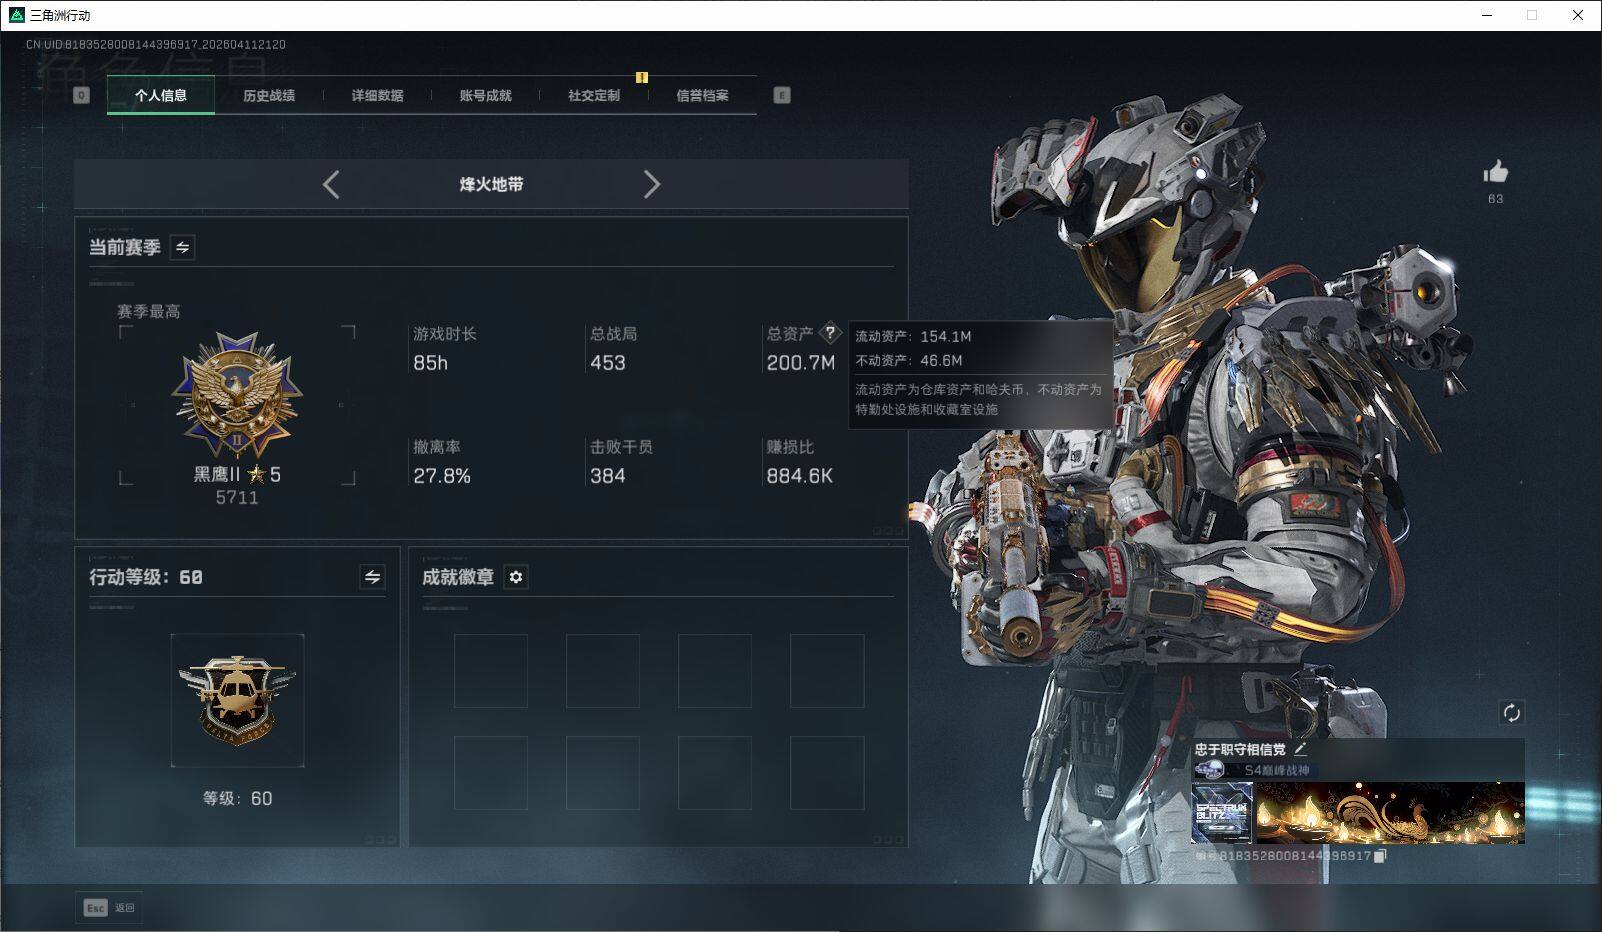The image size is (1602, 932).
Task: Click the 忠于职守相信党 signature text
Action: [1240, 749]
